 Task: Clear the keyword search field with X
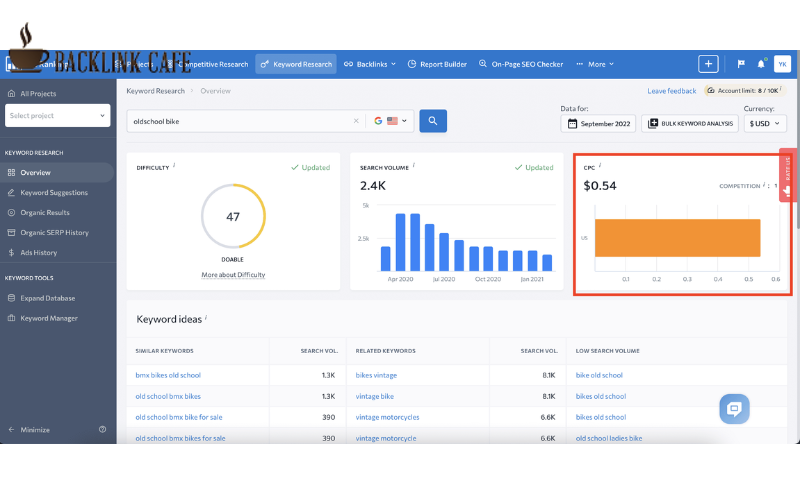(x=356, y=121)
